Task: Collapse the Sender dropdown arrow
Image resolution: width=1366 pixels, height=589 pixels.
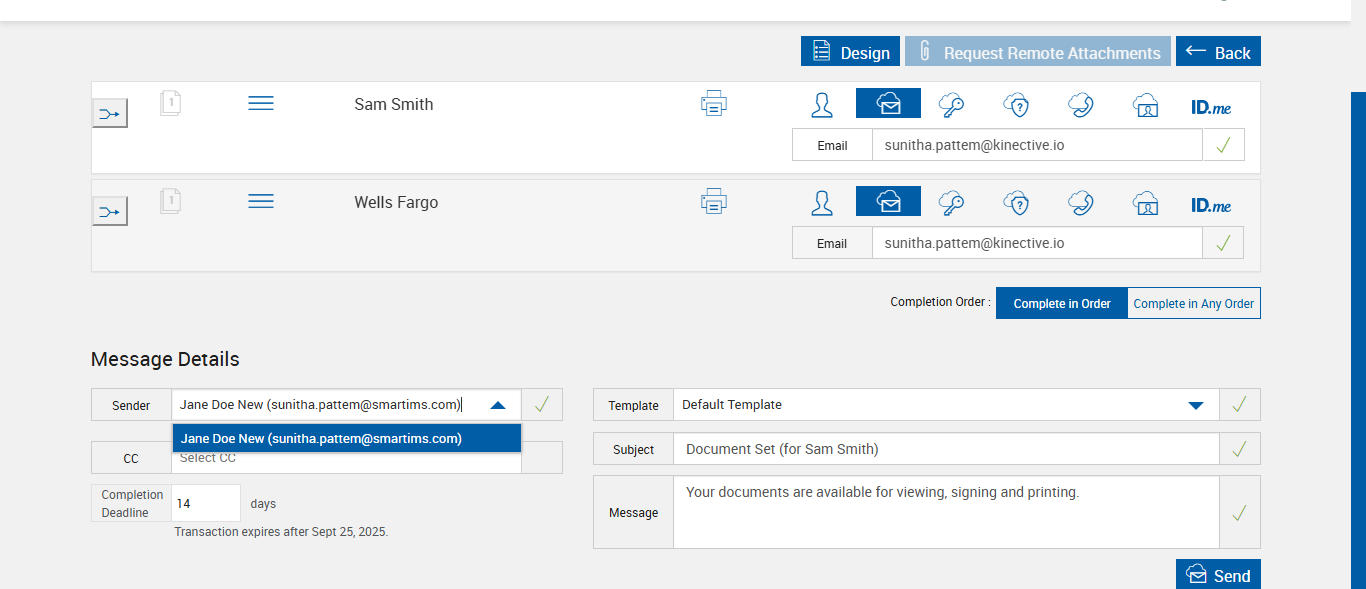Action: [498, 405]
